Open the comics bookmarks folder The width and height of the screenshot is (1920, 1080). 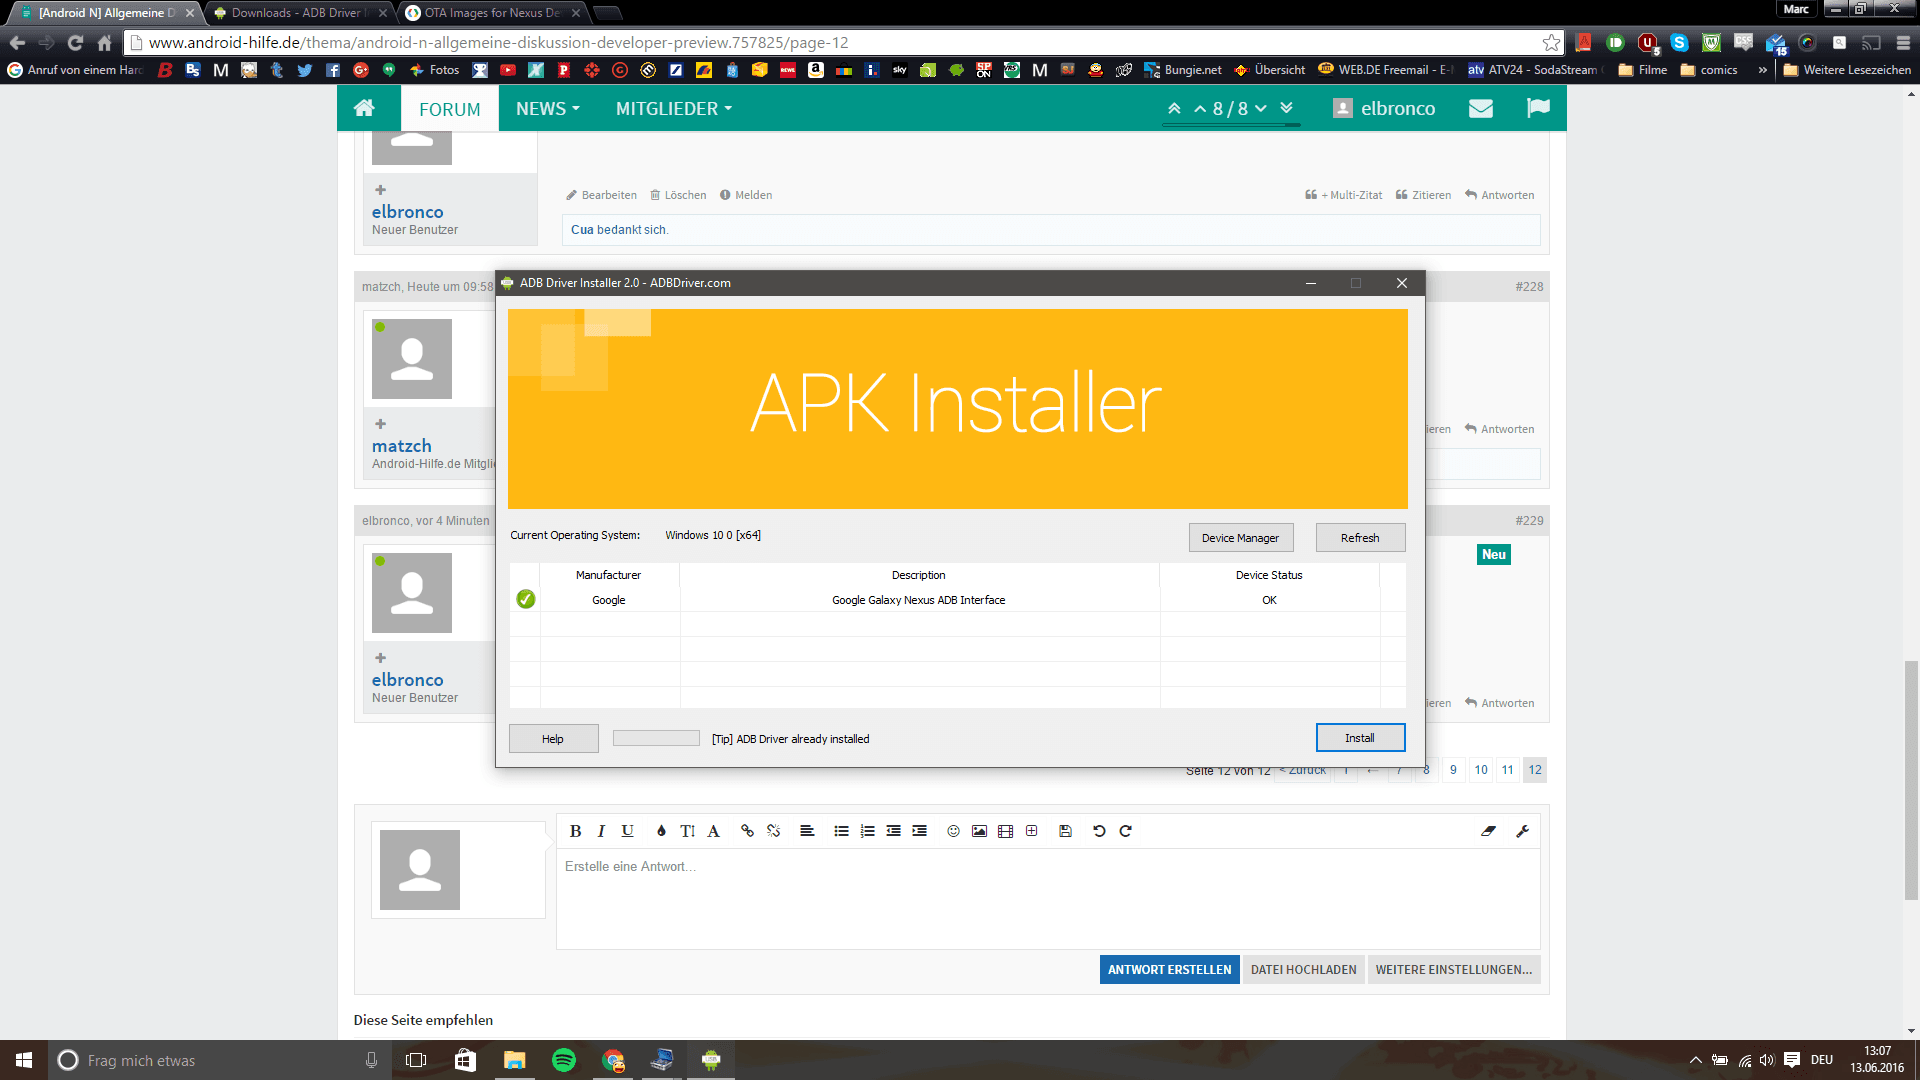tap(1709, 70)
